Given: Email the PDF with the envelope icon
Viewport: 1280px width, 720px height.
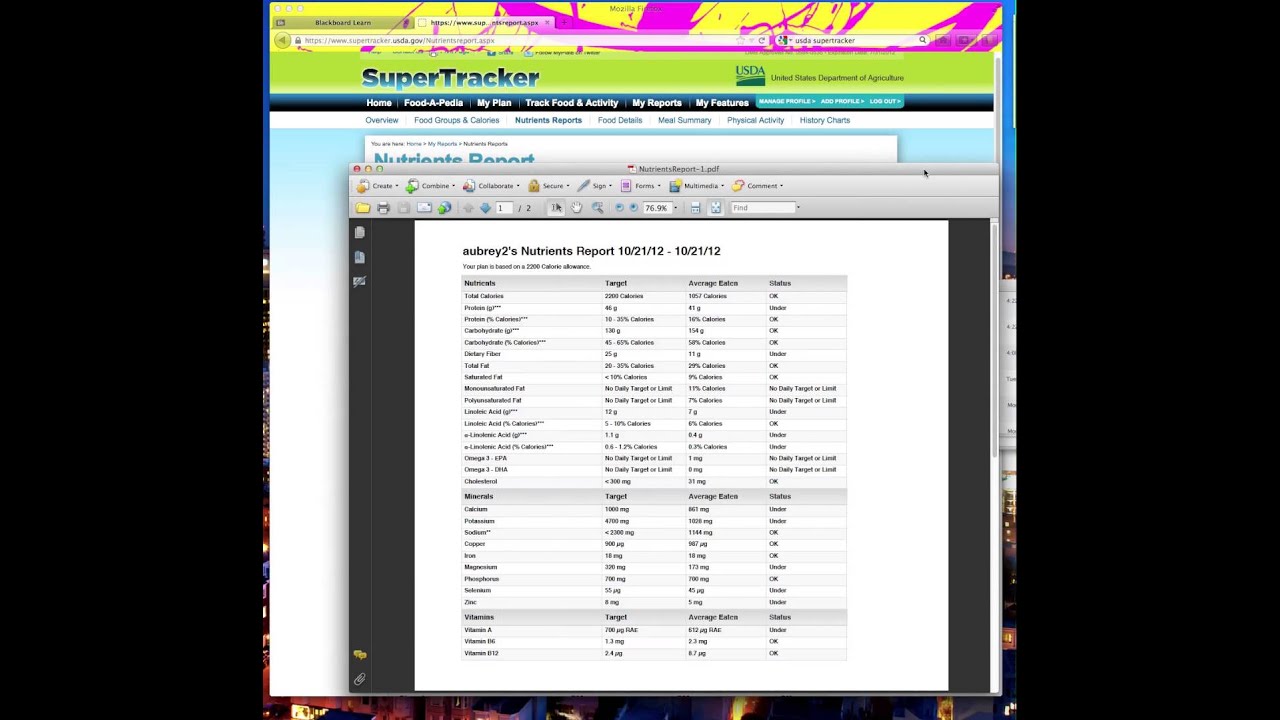Looking at the screenshot, I should pos(424,208).
